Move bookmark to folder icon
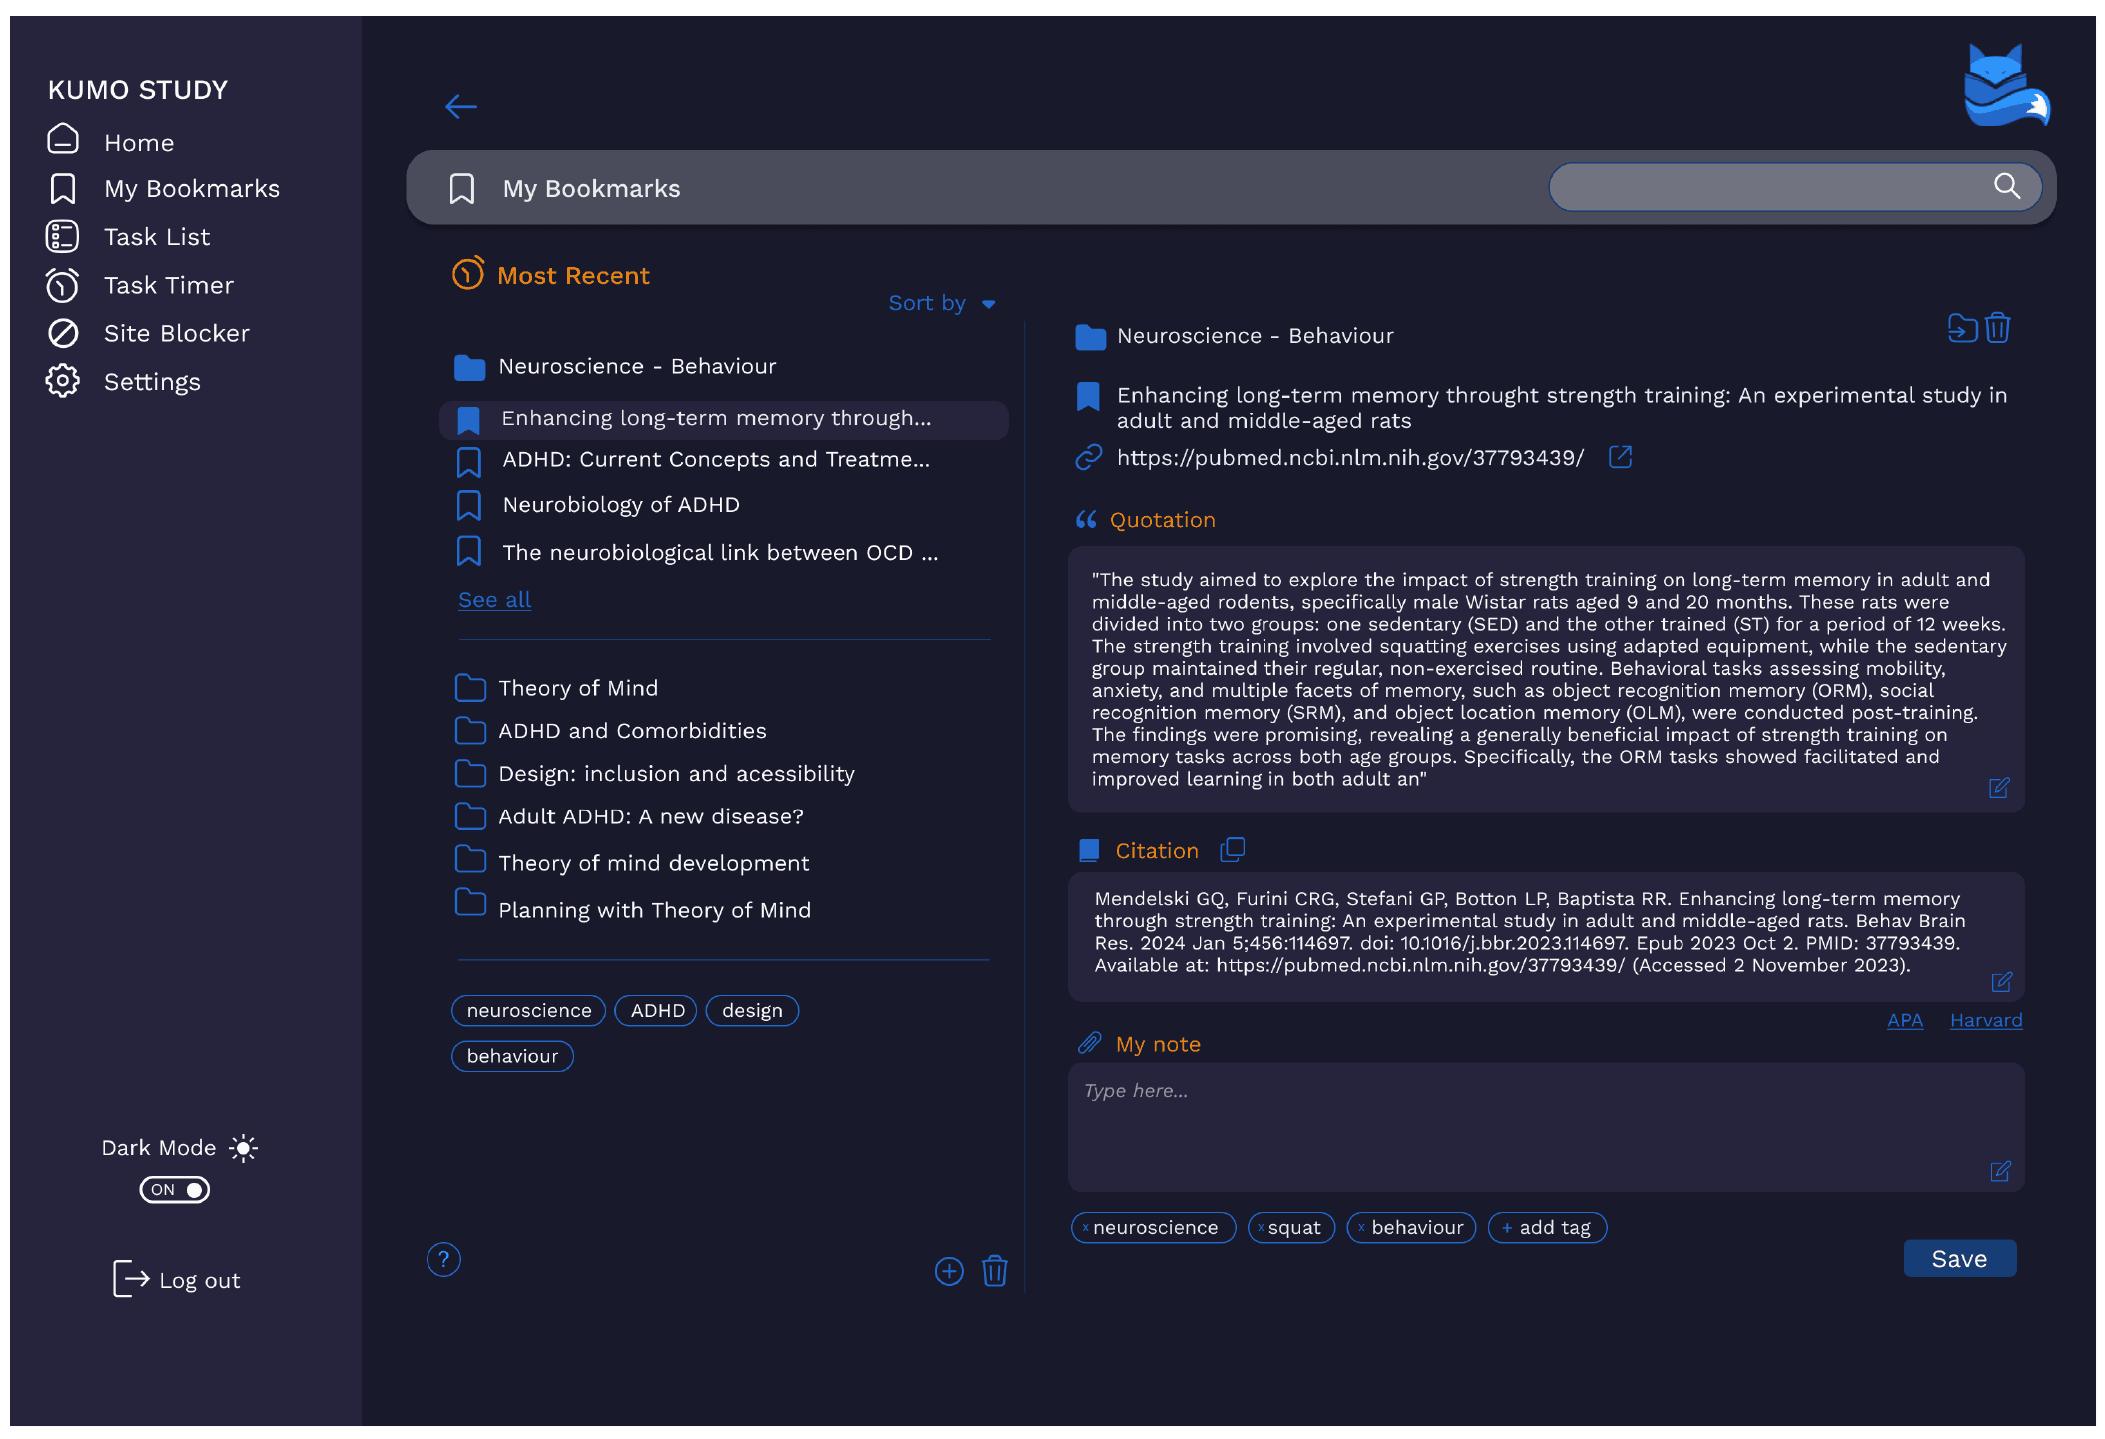 point(1961,328)
